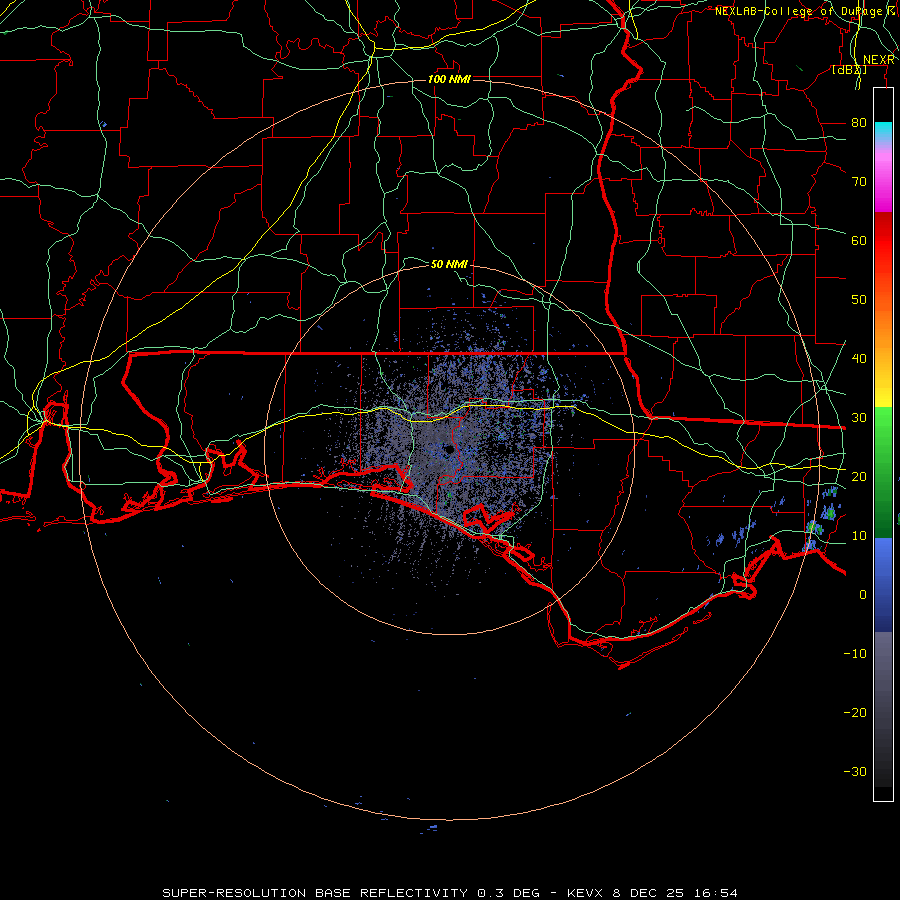Image resolution: width=900 pixels, height=900 pixels.
Task: Click the "[dBZ]" units label
Action: click(x=849, y=70)
